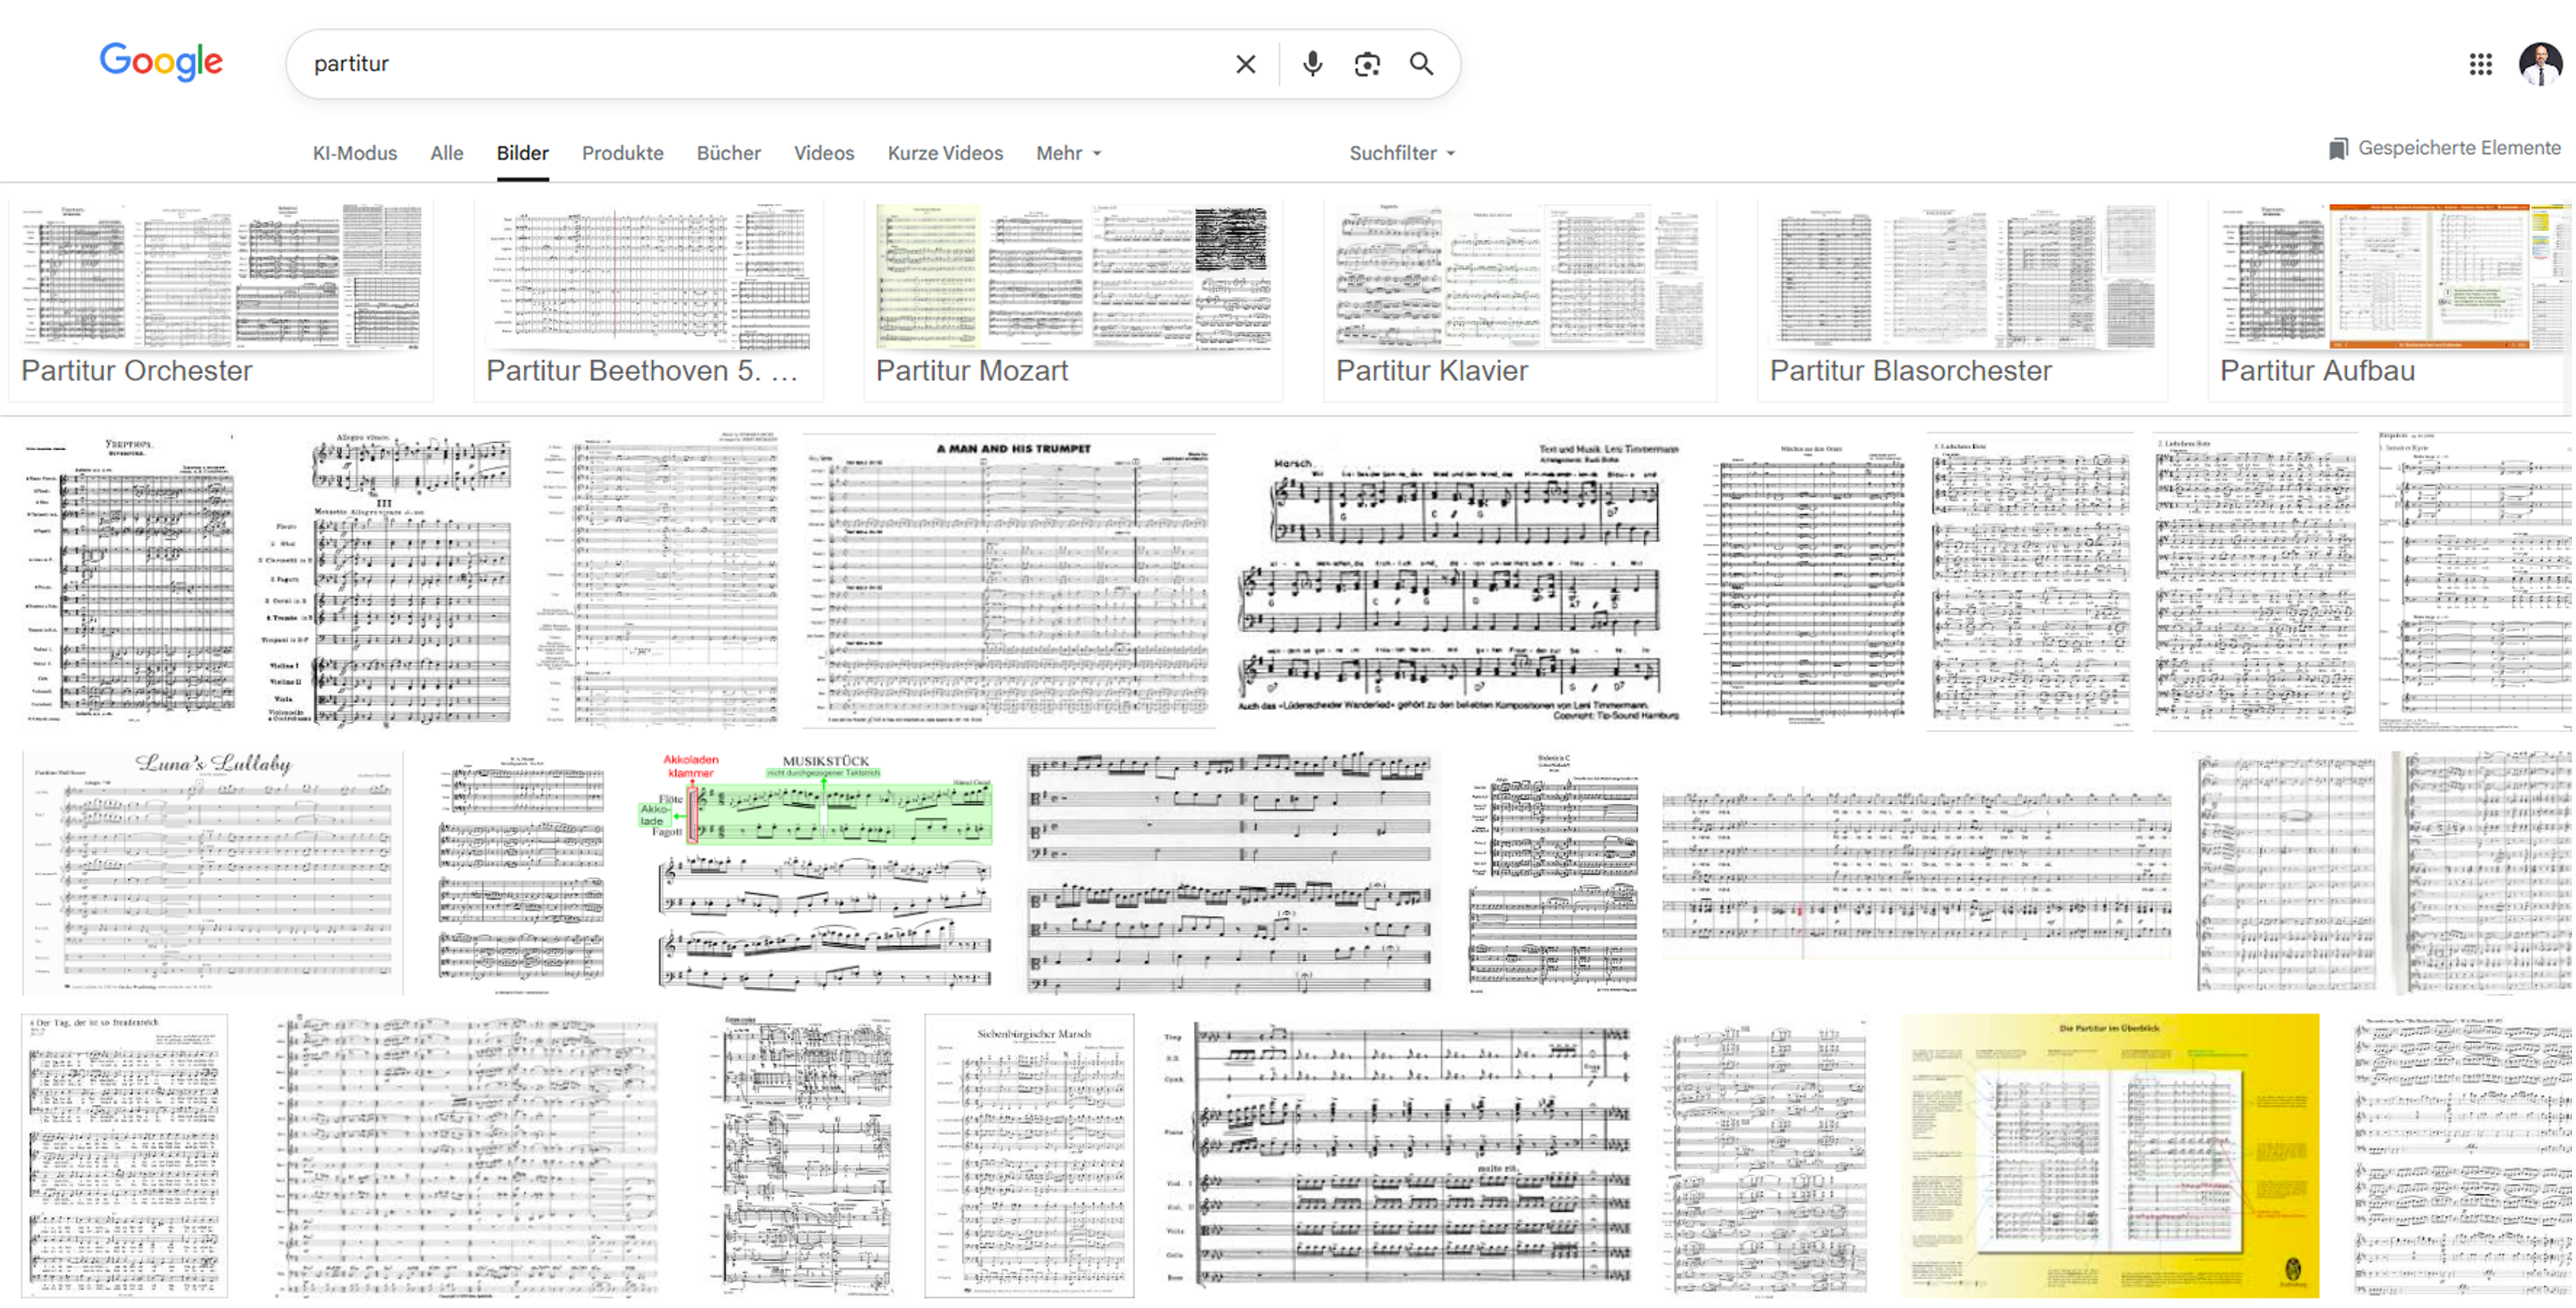Select the Bücher tab
Viewport: 2576px width, 1308px height.
tap(728, 153)
